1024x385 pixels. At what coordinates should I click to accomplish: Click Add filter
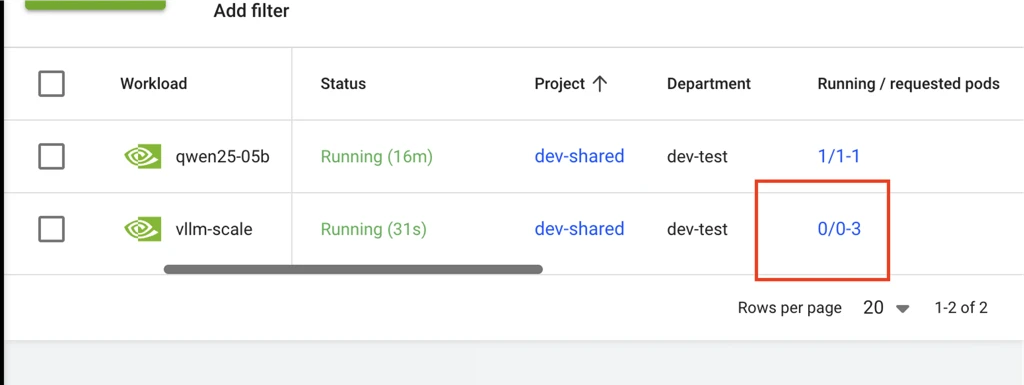tap(251, 11)
